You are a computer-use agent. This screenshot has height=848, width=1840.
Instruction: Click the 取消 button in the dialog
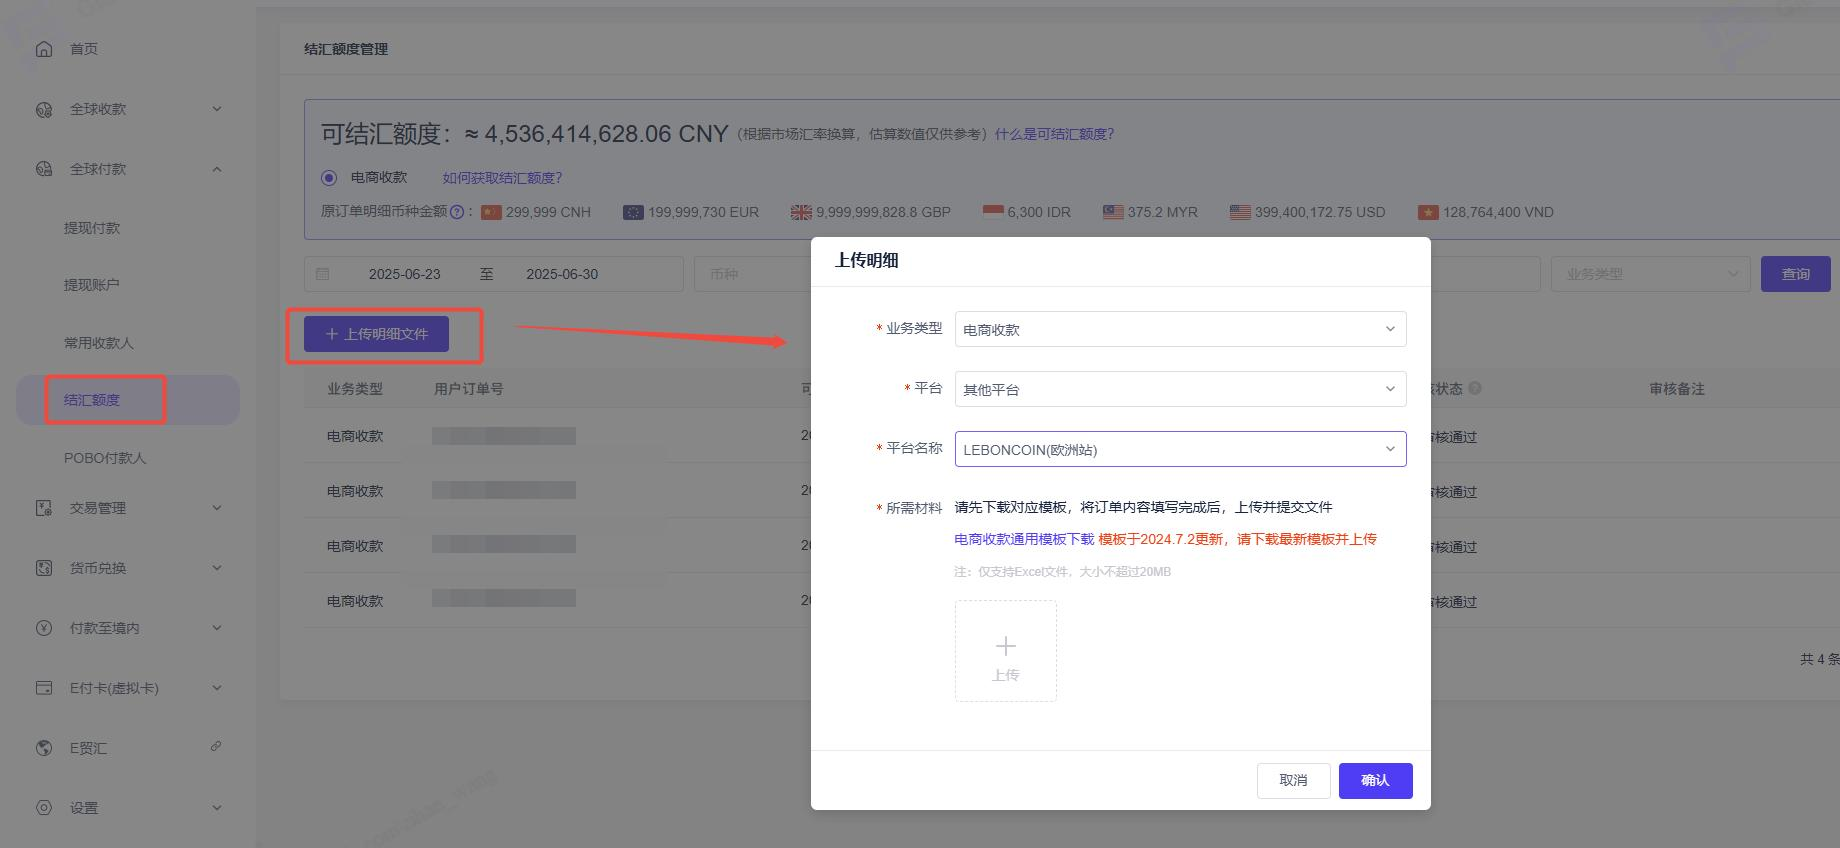click(x=1293, y=780)
